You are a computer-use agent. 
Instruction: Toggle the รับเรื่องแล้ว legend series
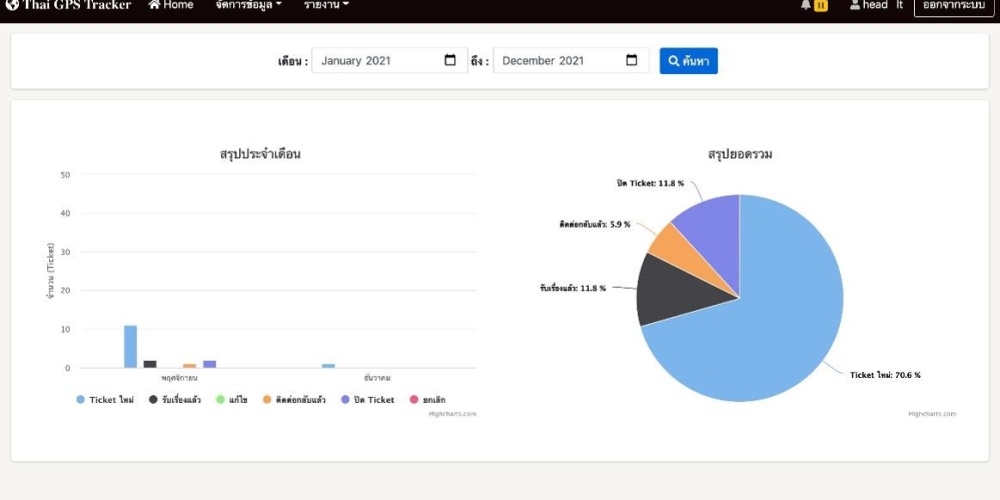(181, 400)
